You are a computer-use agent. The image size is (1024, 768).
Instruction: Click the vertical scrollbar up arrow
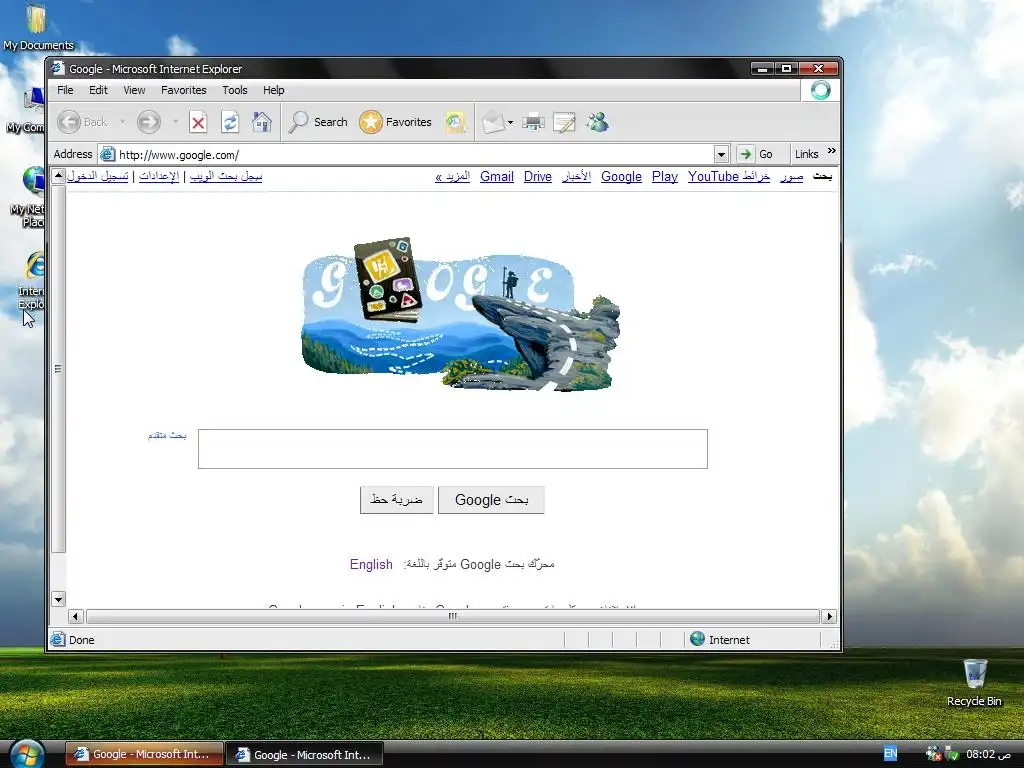(58, 176)
